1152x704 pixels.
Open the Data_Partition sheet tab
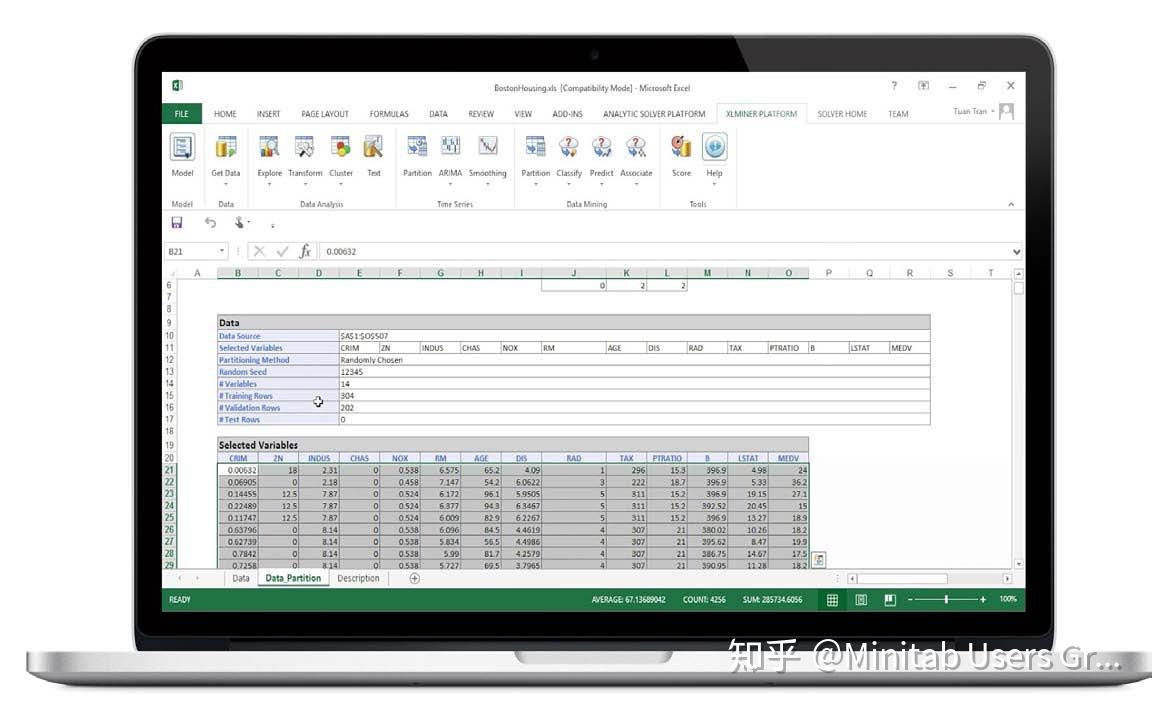coord(294,578)
